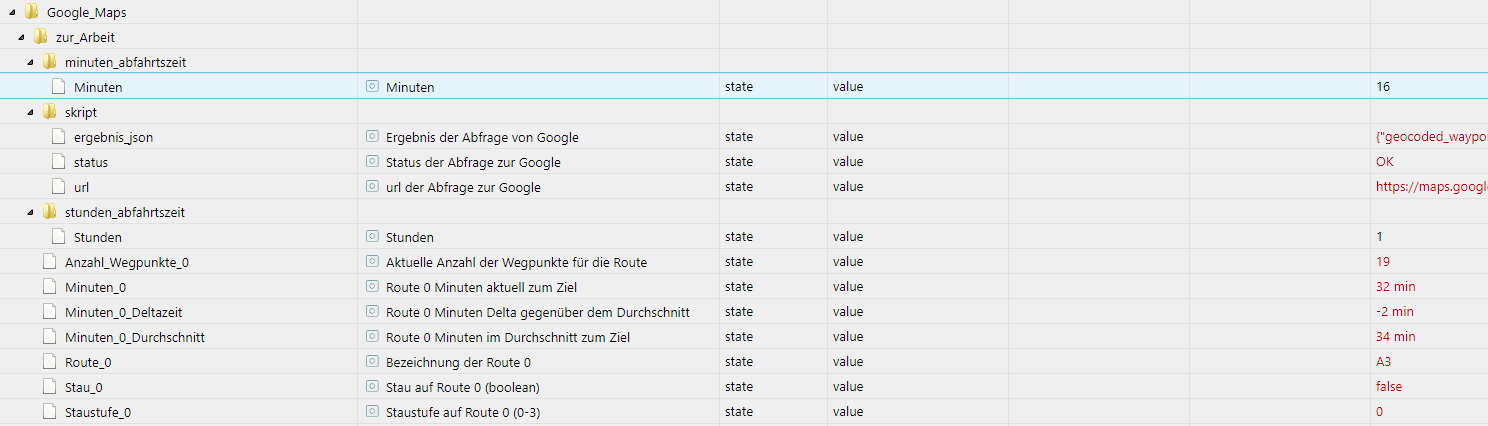Viewport: 1488px width, 426px height.
Task: Click the false value of Stau_0
Action: 1390,387
